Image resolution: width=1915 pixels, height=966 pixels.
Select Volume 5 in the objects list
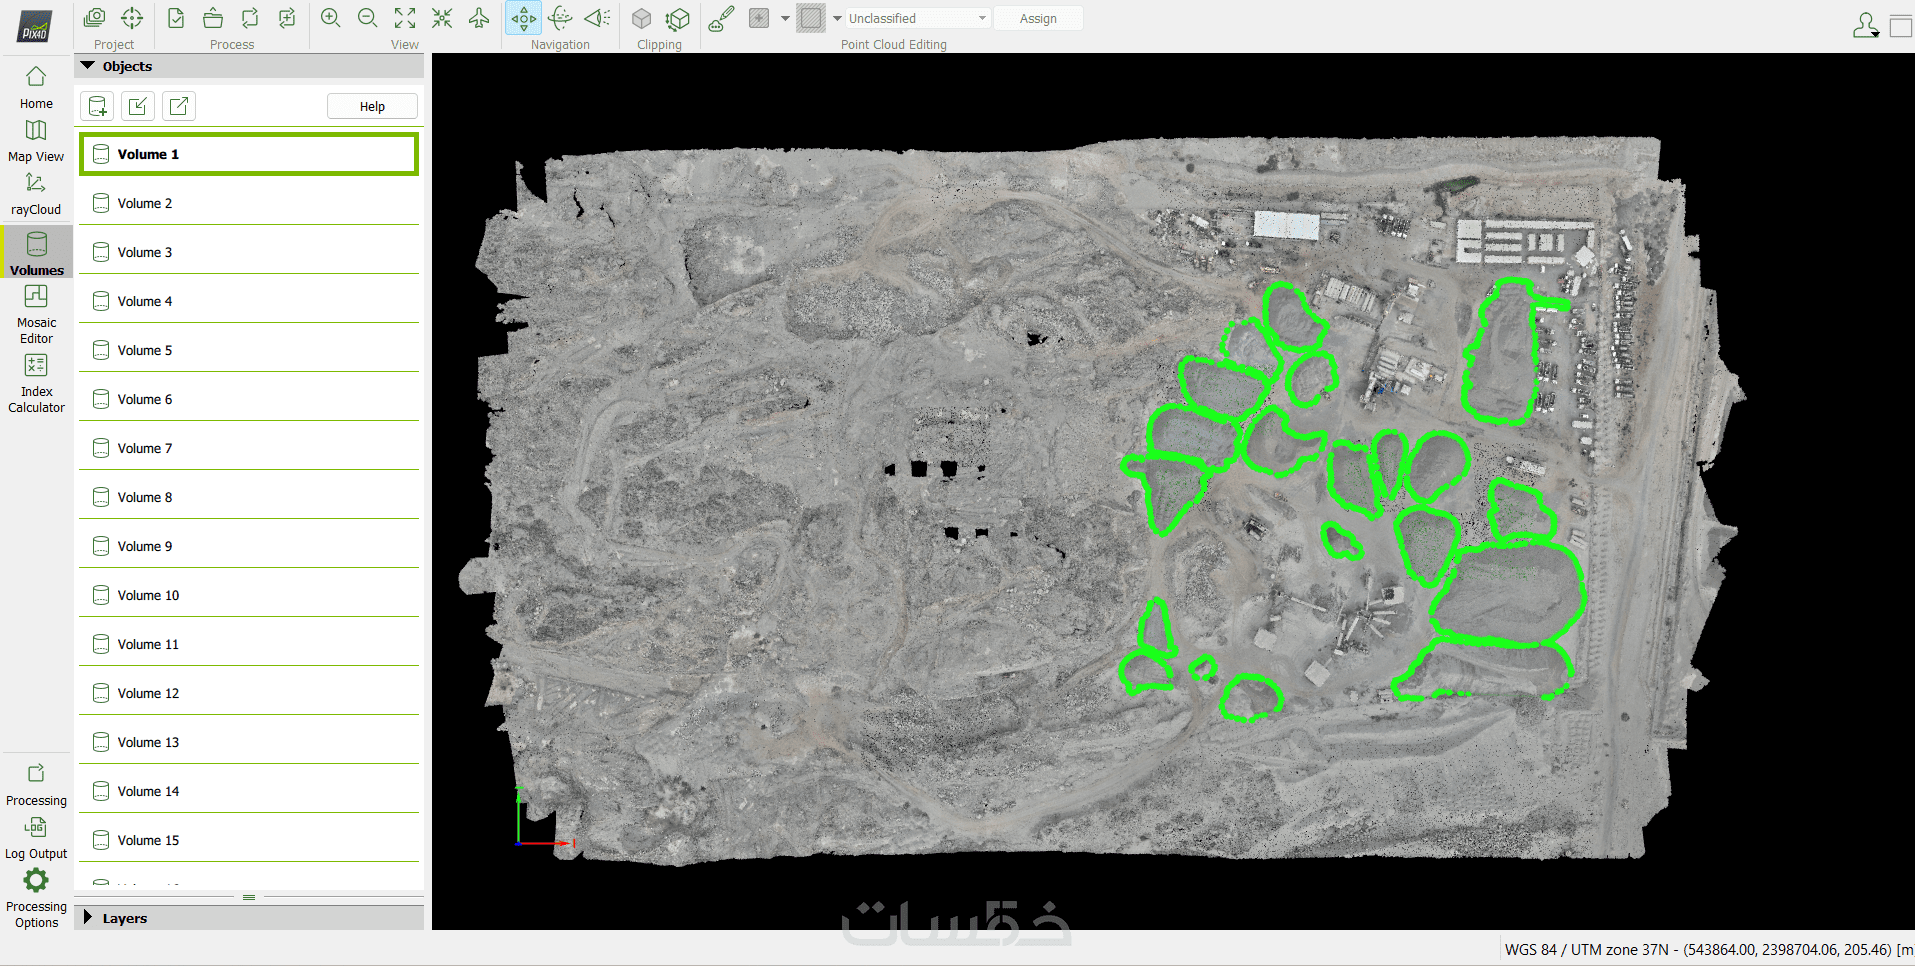[249, 350]
